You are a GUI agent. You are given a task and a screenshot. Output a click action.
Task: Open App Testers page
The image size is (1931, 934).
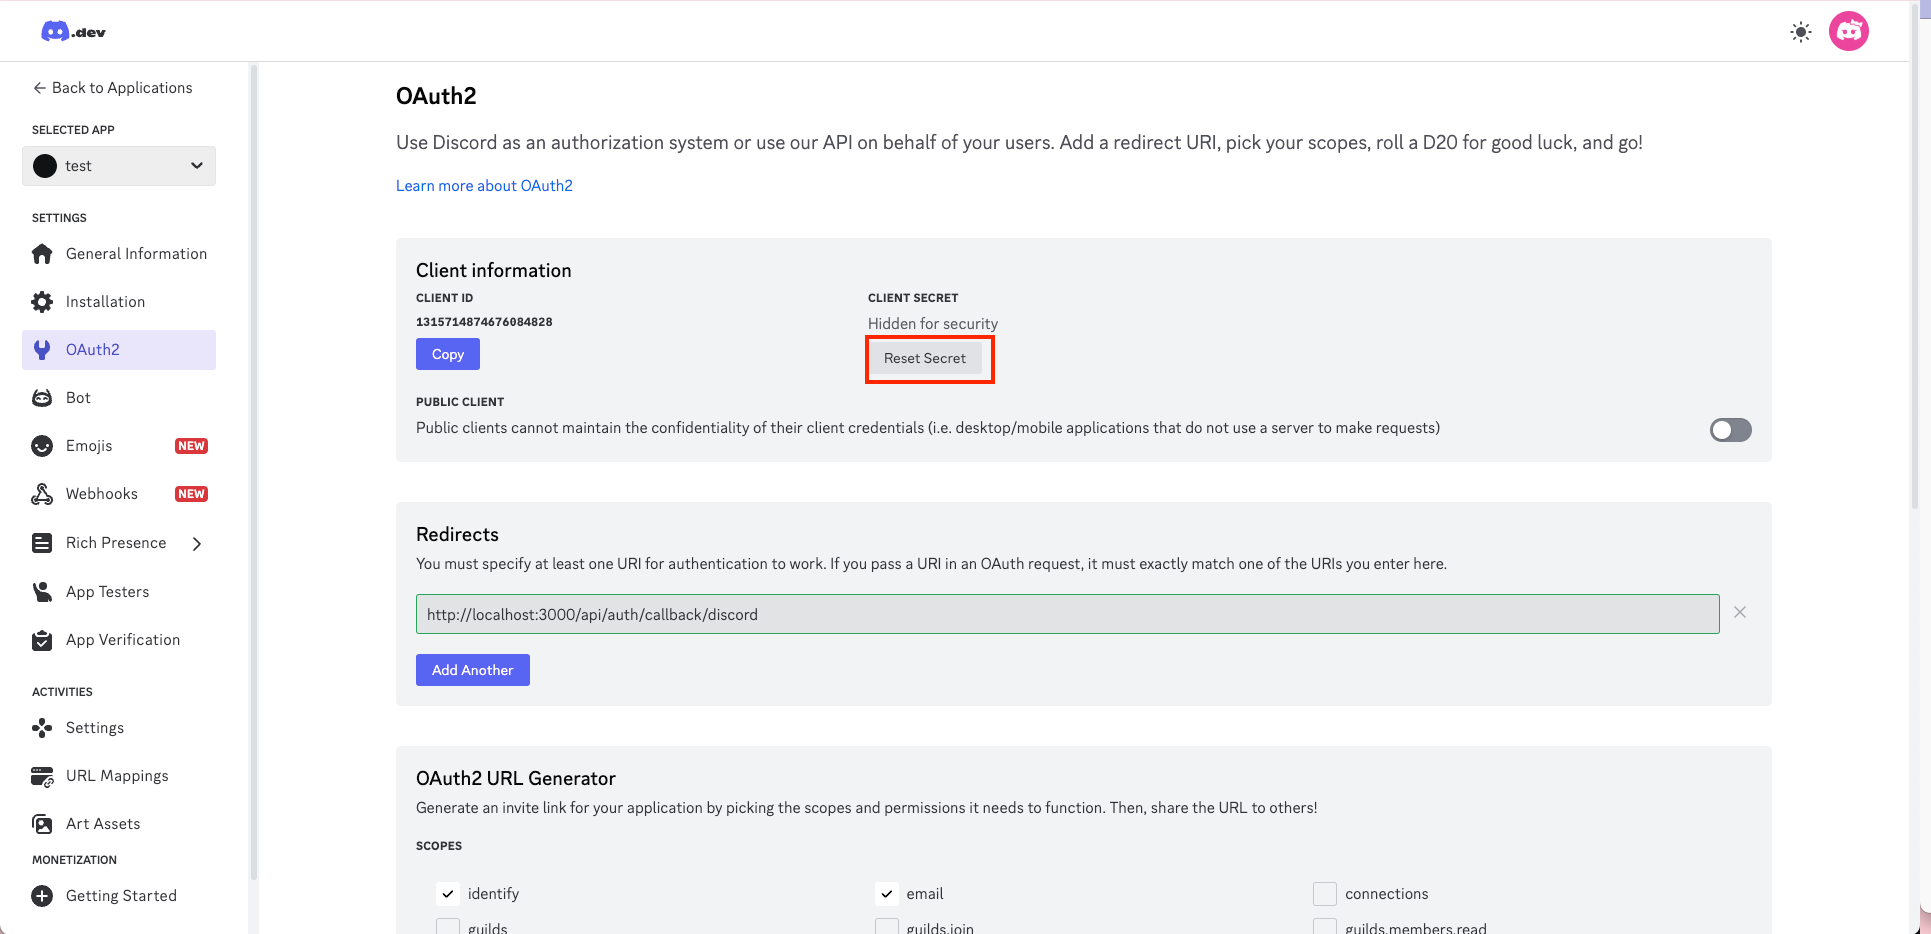119,592
